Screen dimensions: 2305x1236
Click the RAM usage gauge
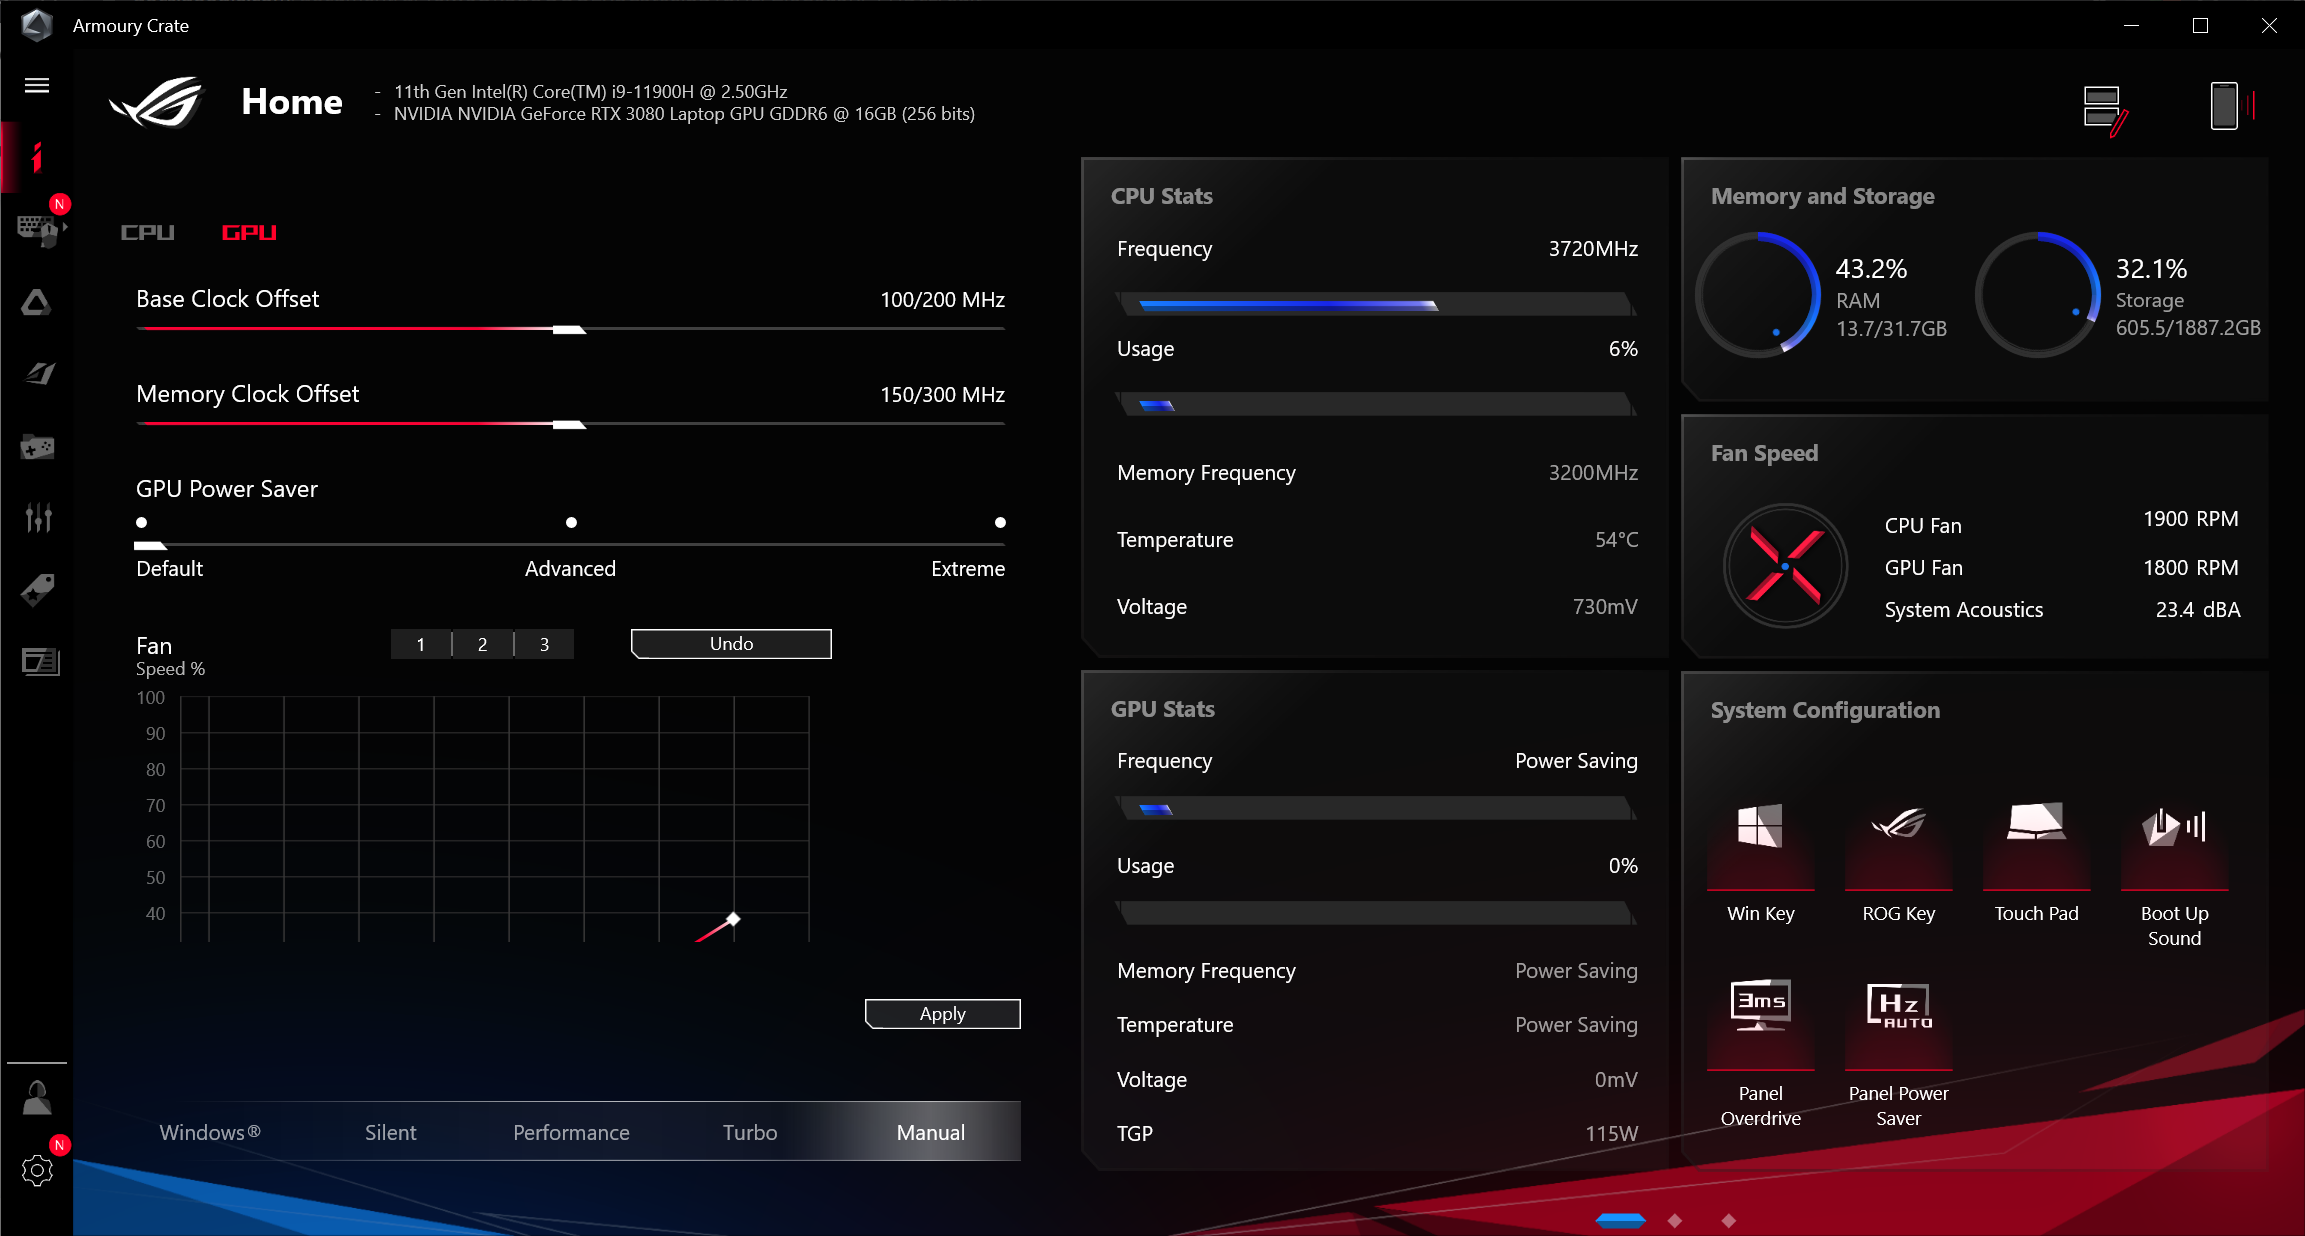(x=1758, y=294)
